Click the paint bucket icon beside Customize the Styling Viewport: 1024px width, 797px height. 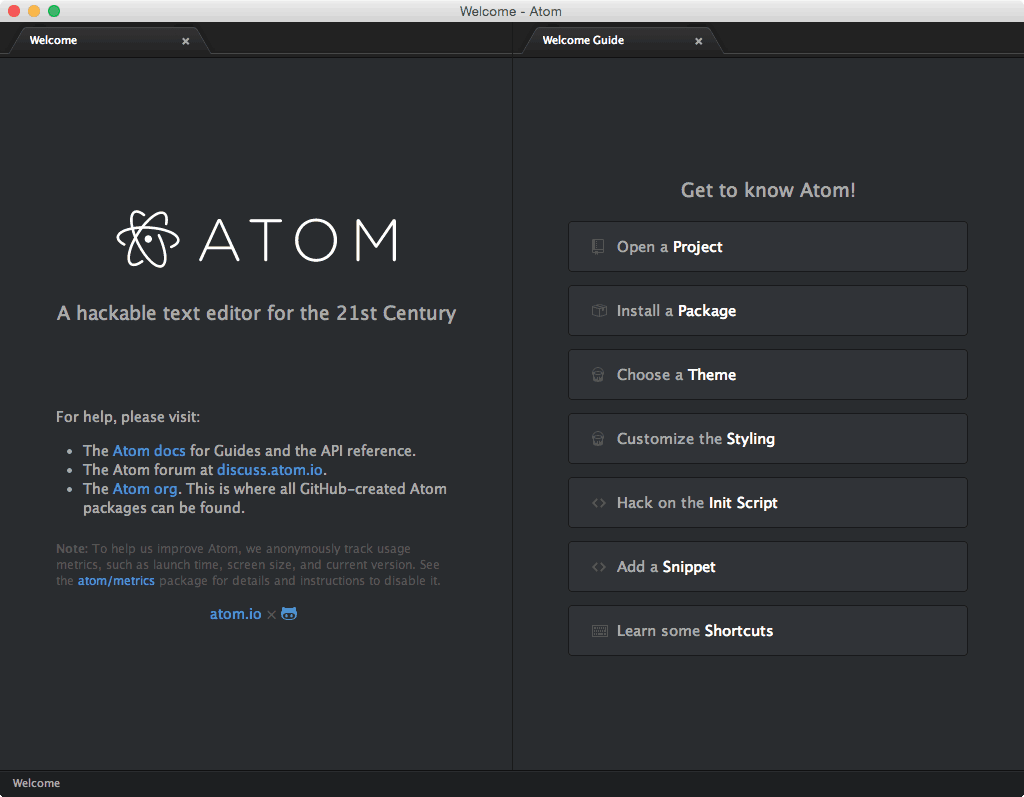click(598, 439)
